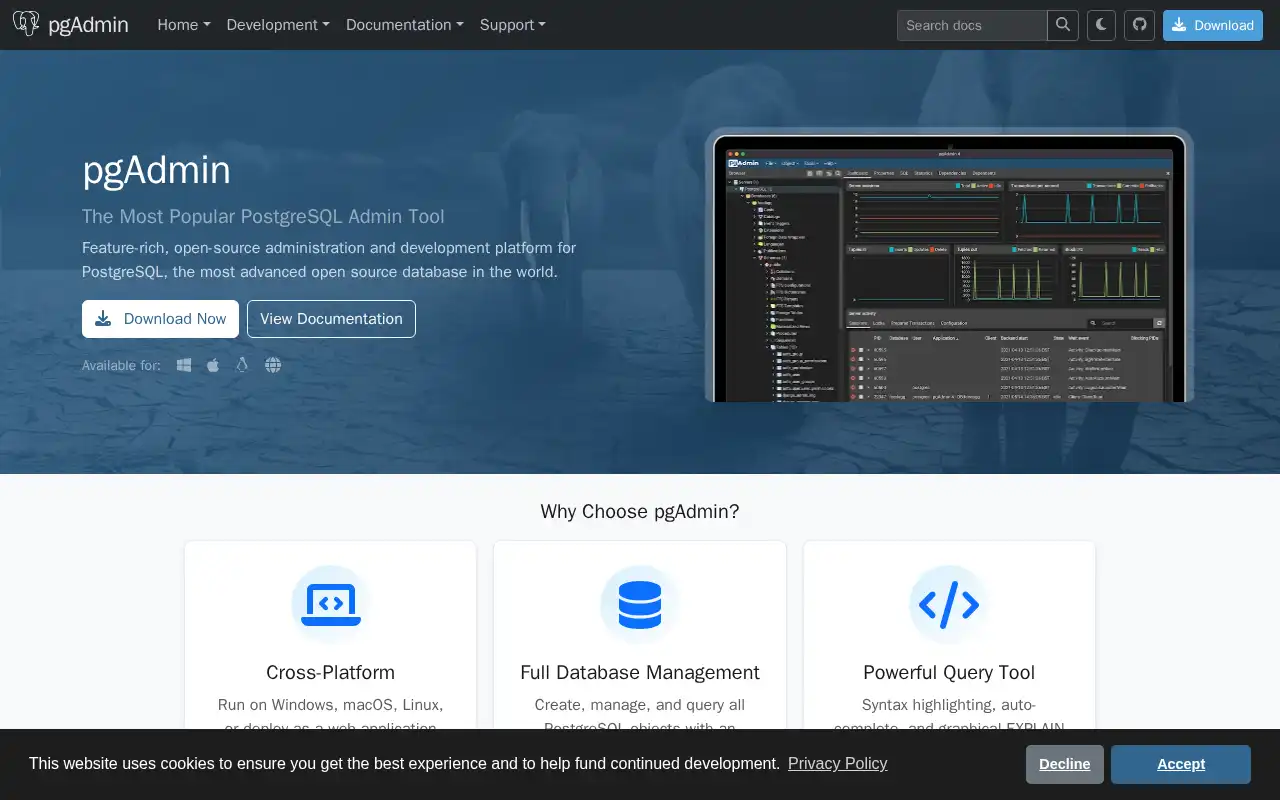Click the Available for: label
This screenshot has width=1280, height=800.
121,365
